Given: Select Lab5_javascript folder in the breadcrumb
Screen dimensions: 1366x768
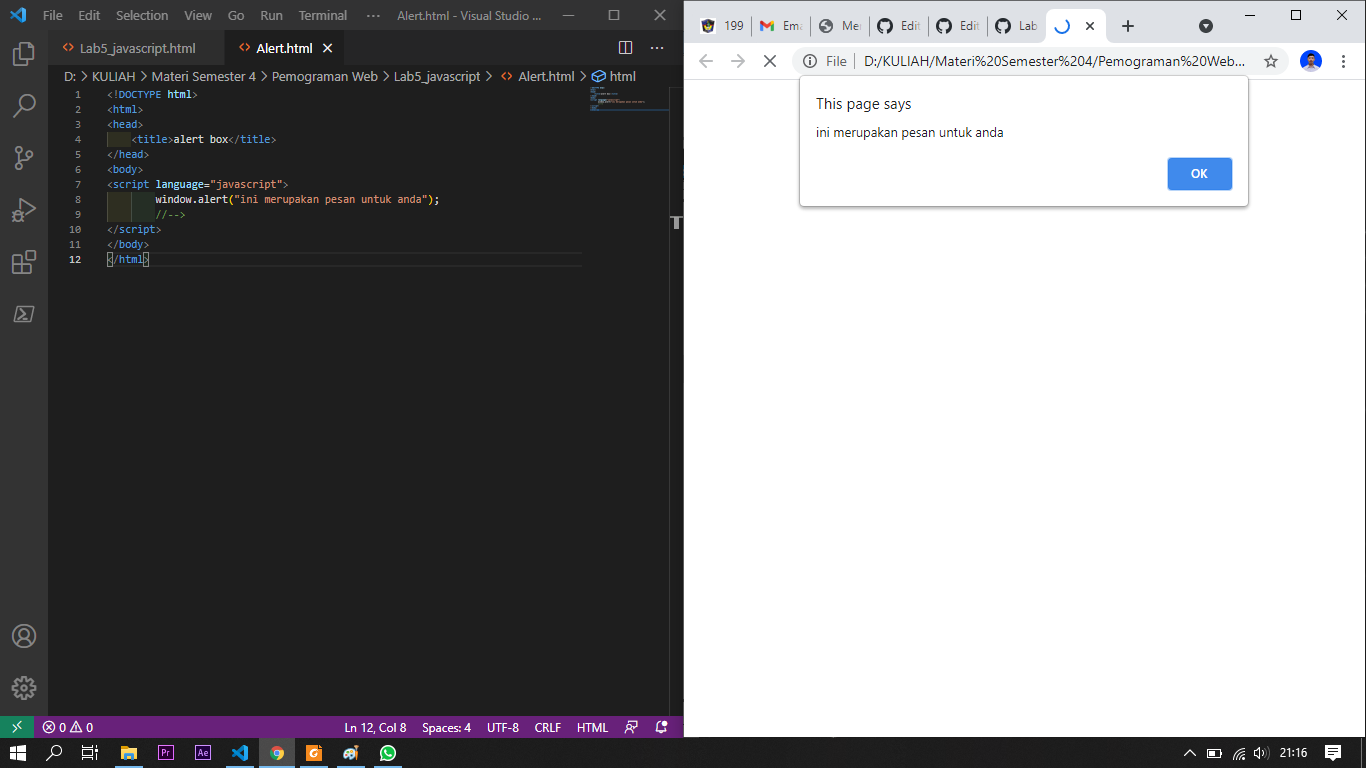Looking at the screenshot, I should pos(437,76).
